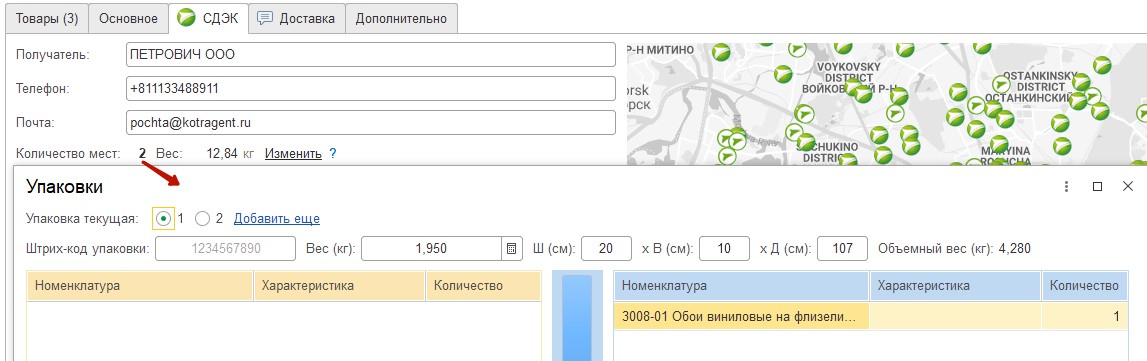Close the Упаковки dialog
Viewport: 1147px width, 361px height.
[1127, 187]
